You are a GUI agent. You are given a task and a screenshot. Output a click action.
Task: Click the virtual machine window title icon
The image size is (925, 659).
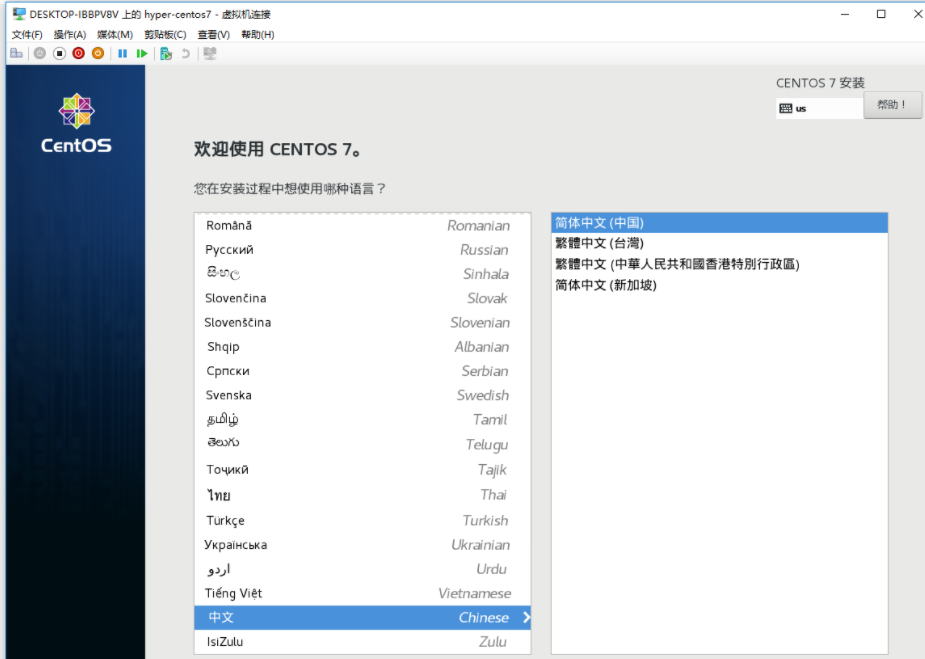click(19, 14)
